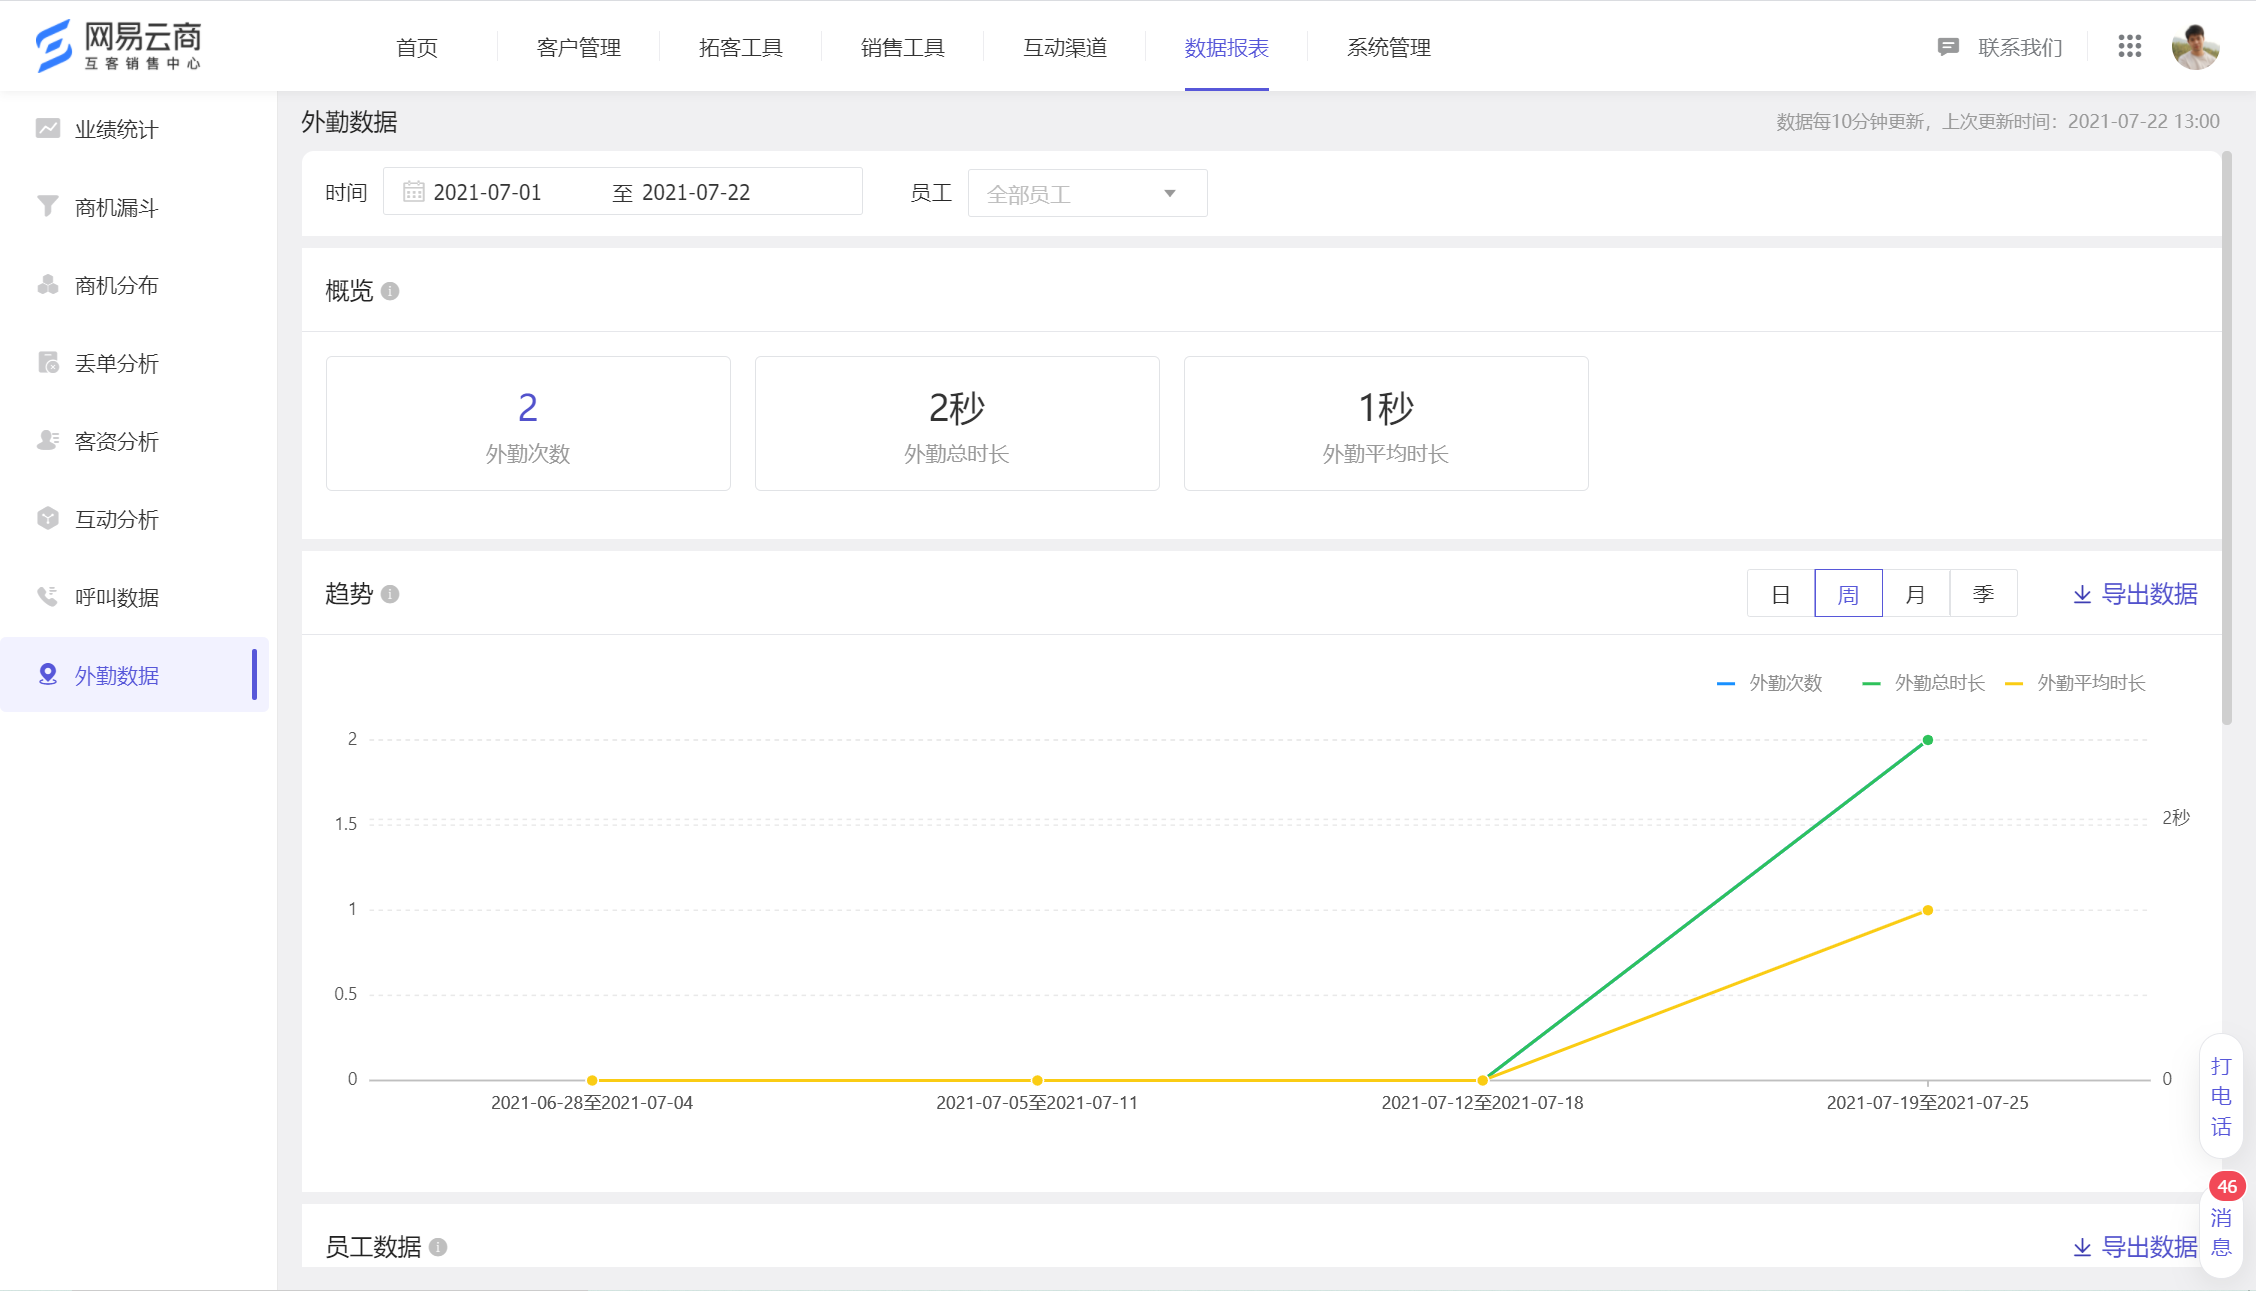Click the employee dropdown arrow

click(x=1170, y=194)
